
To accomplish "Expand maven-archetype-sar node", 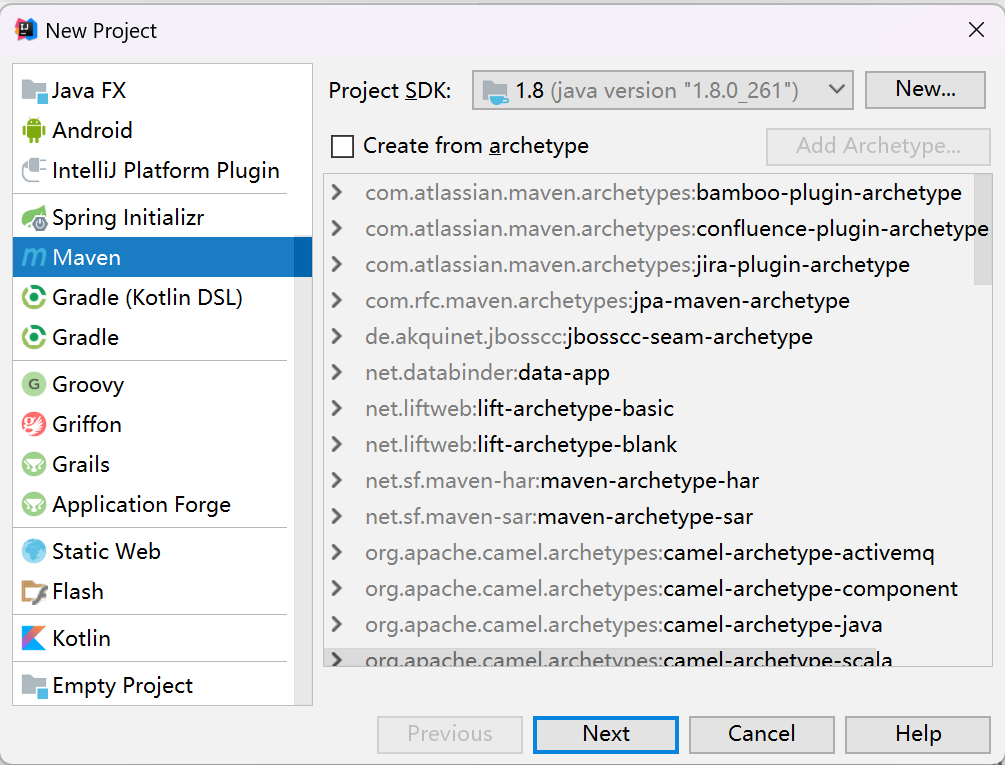I will click(x=336, y=516).
